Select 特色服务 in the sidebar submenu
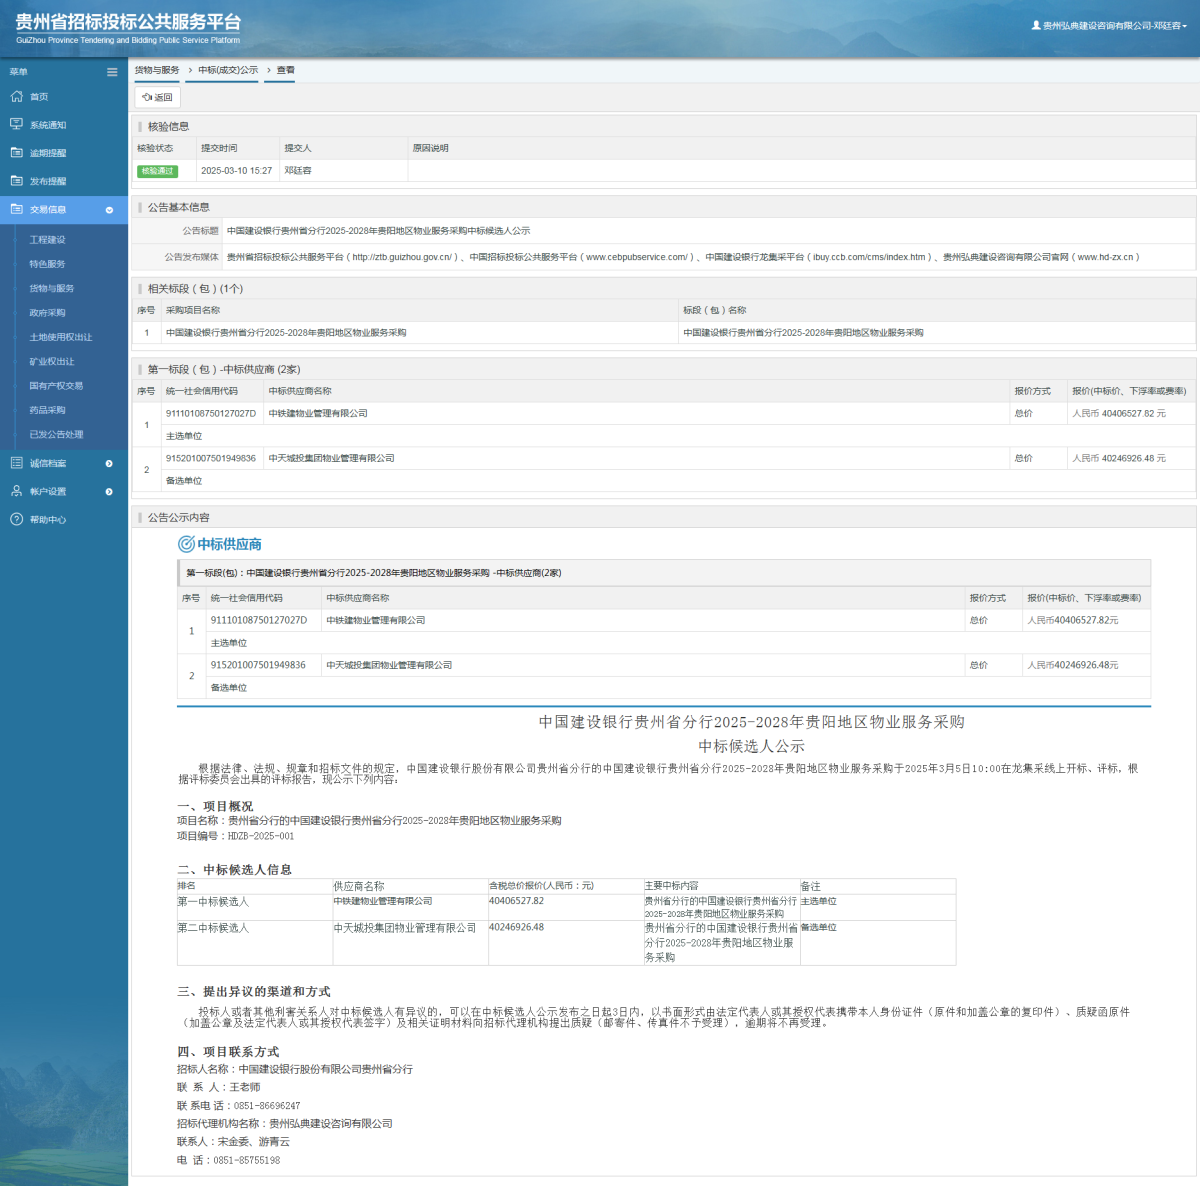Image resolution: width=1200 pixels, height=1186 pixels. click(x=47, y=264)
